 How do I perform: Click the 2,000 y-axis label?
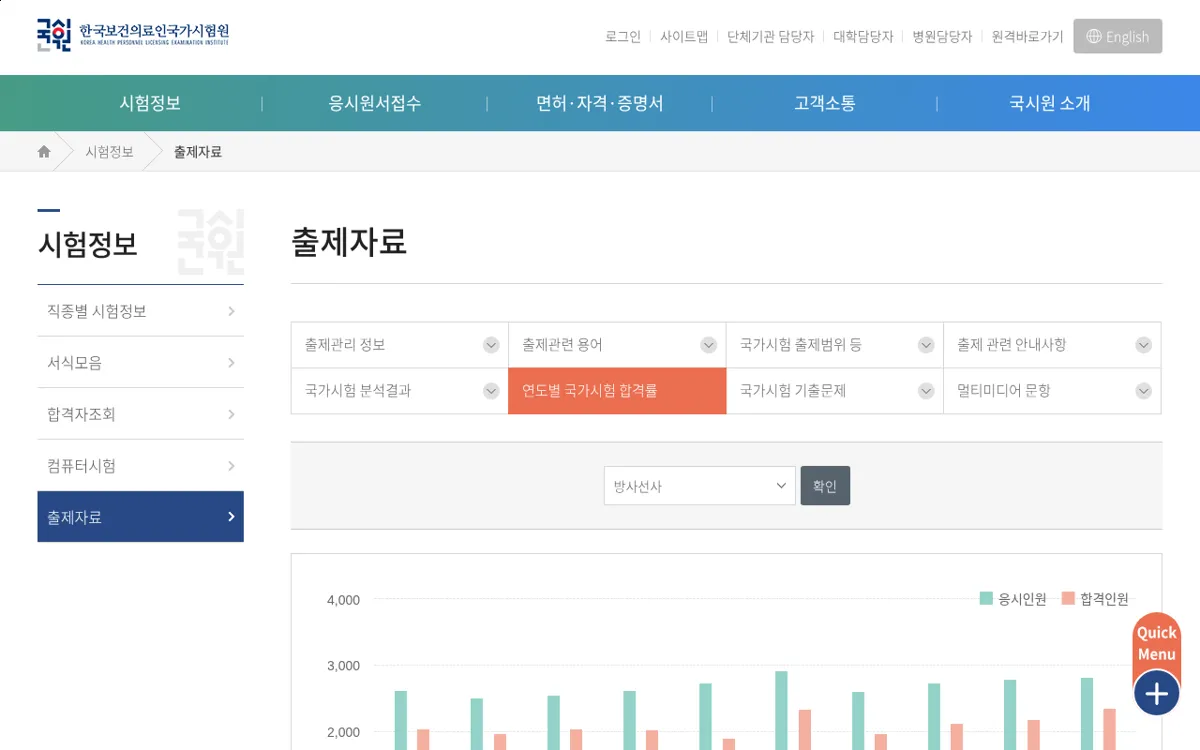(x=343, y=733)
